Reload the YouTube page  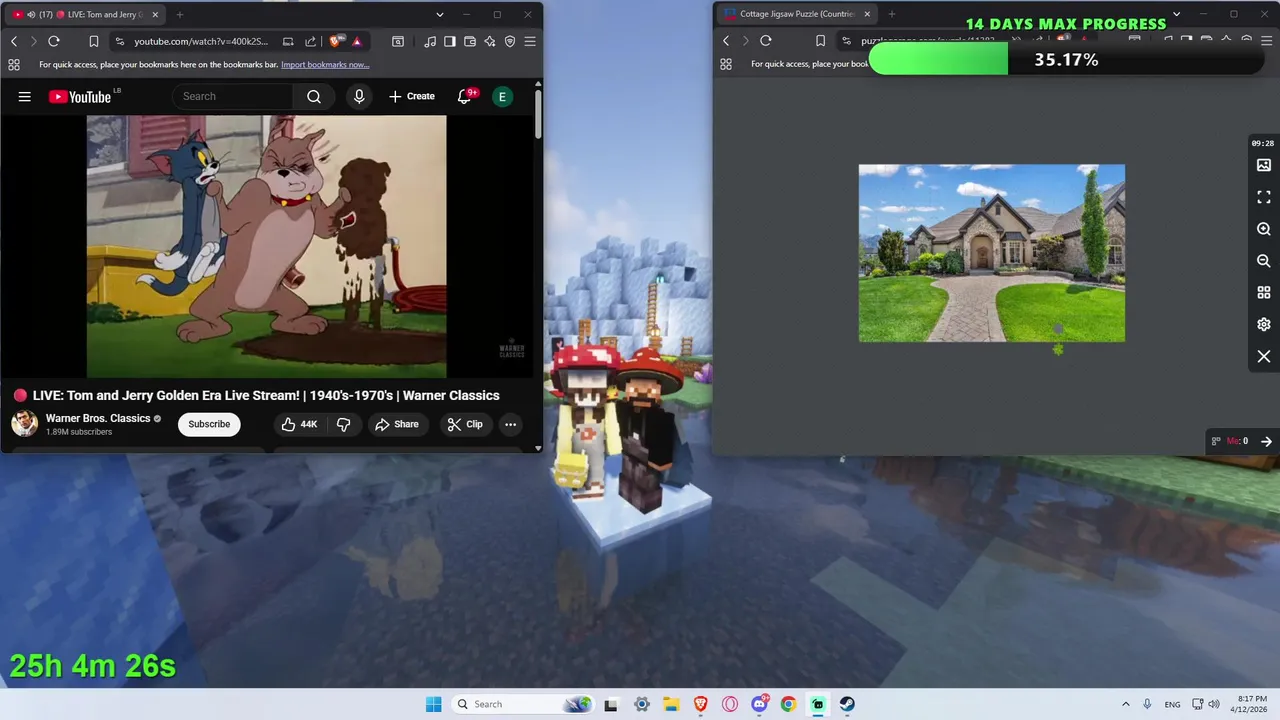click(x=54, y=41)
